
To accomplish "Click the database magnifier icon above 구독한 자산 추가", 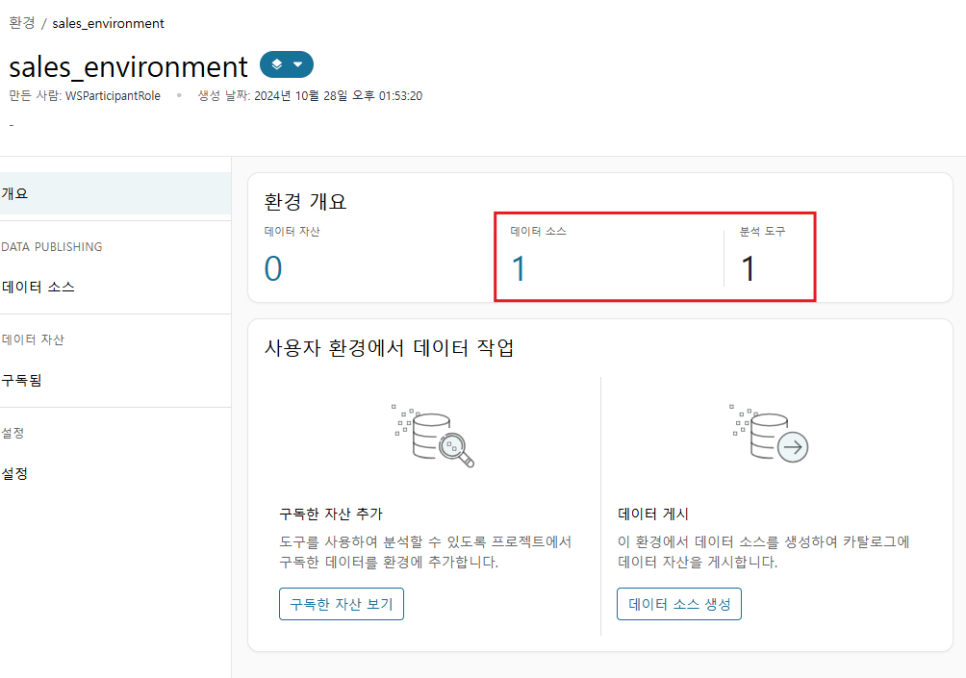I will 434,436.
